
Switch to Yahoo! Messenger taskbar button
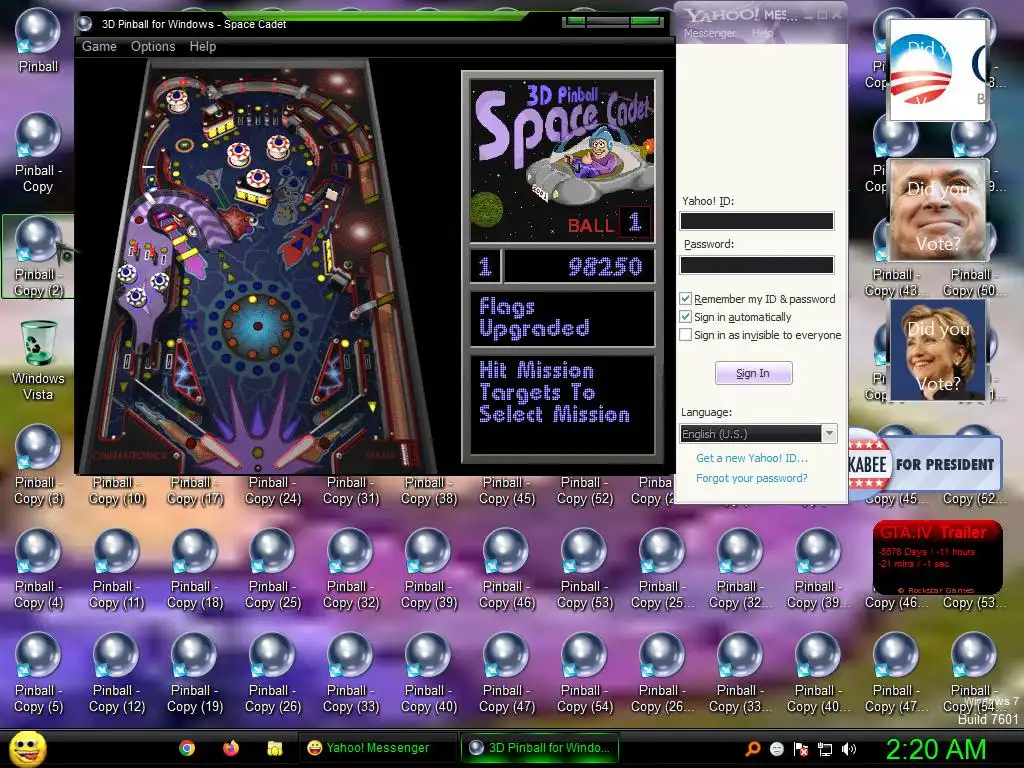point(379,748)
